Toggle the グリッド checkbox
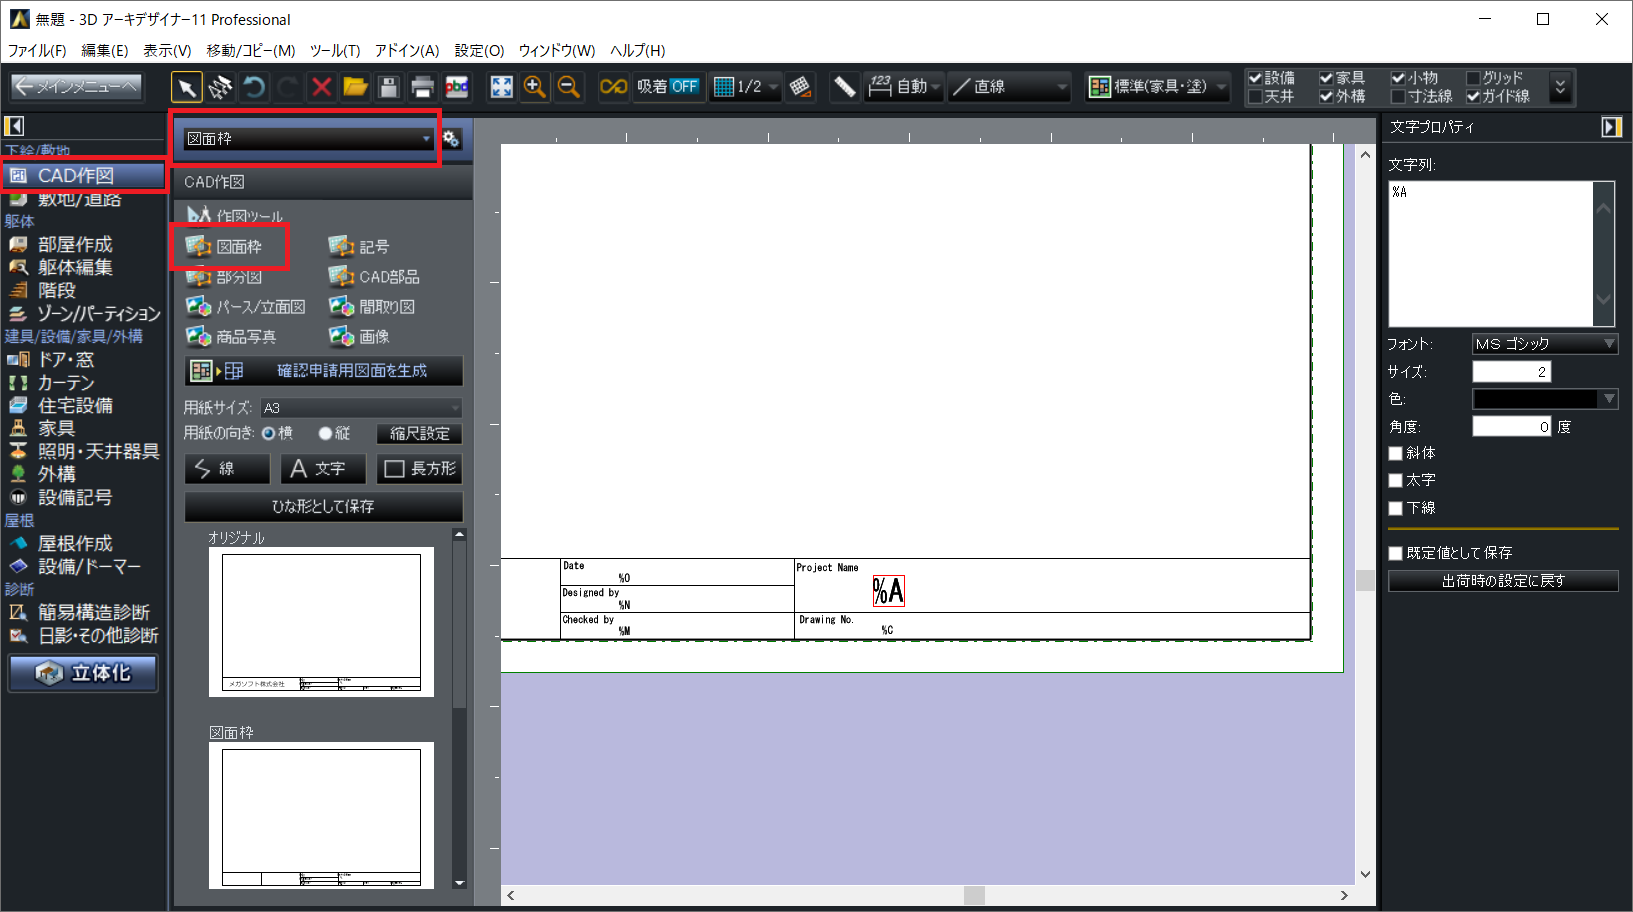This screenshot has height=912, width=1633. click(1473, 78)
